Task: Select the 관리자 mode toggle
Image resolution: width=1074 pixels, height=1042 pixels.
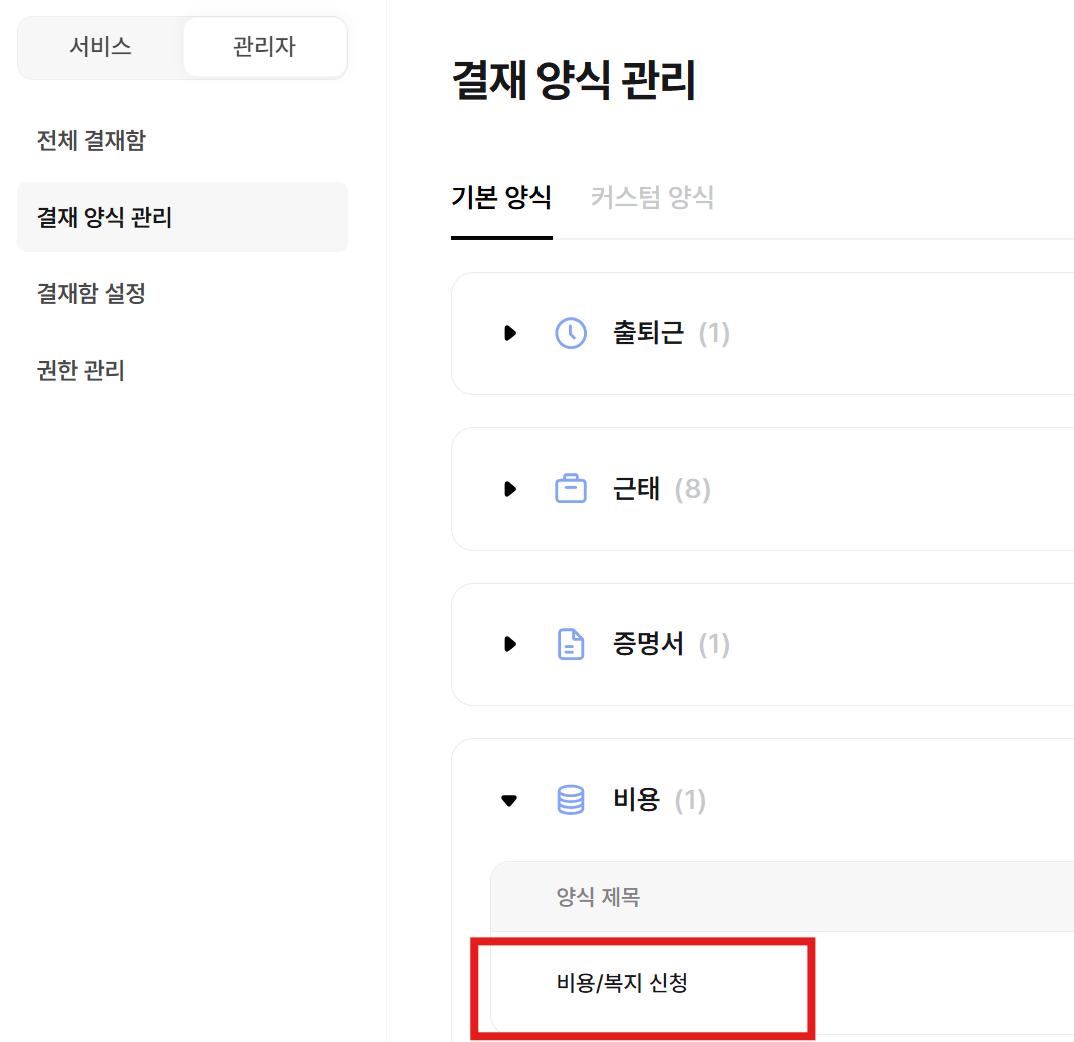Action: pyautogui.click(x=265, y=47)
